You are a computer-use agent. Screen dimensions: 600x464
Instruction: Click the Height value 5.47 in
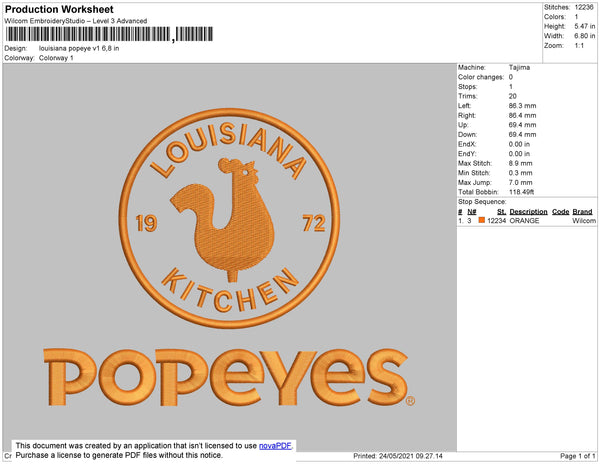pyautogui.click(x=585, y=26)
